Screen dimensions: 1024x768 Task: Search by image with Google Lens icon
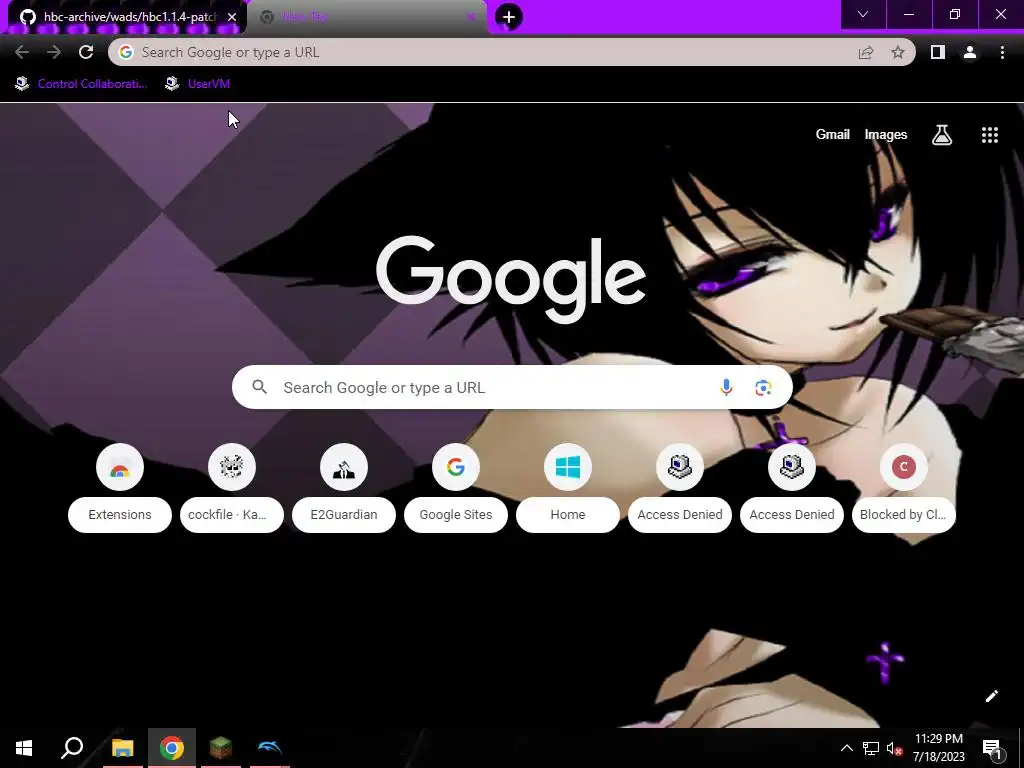point(763,387)
